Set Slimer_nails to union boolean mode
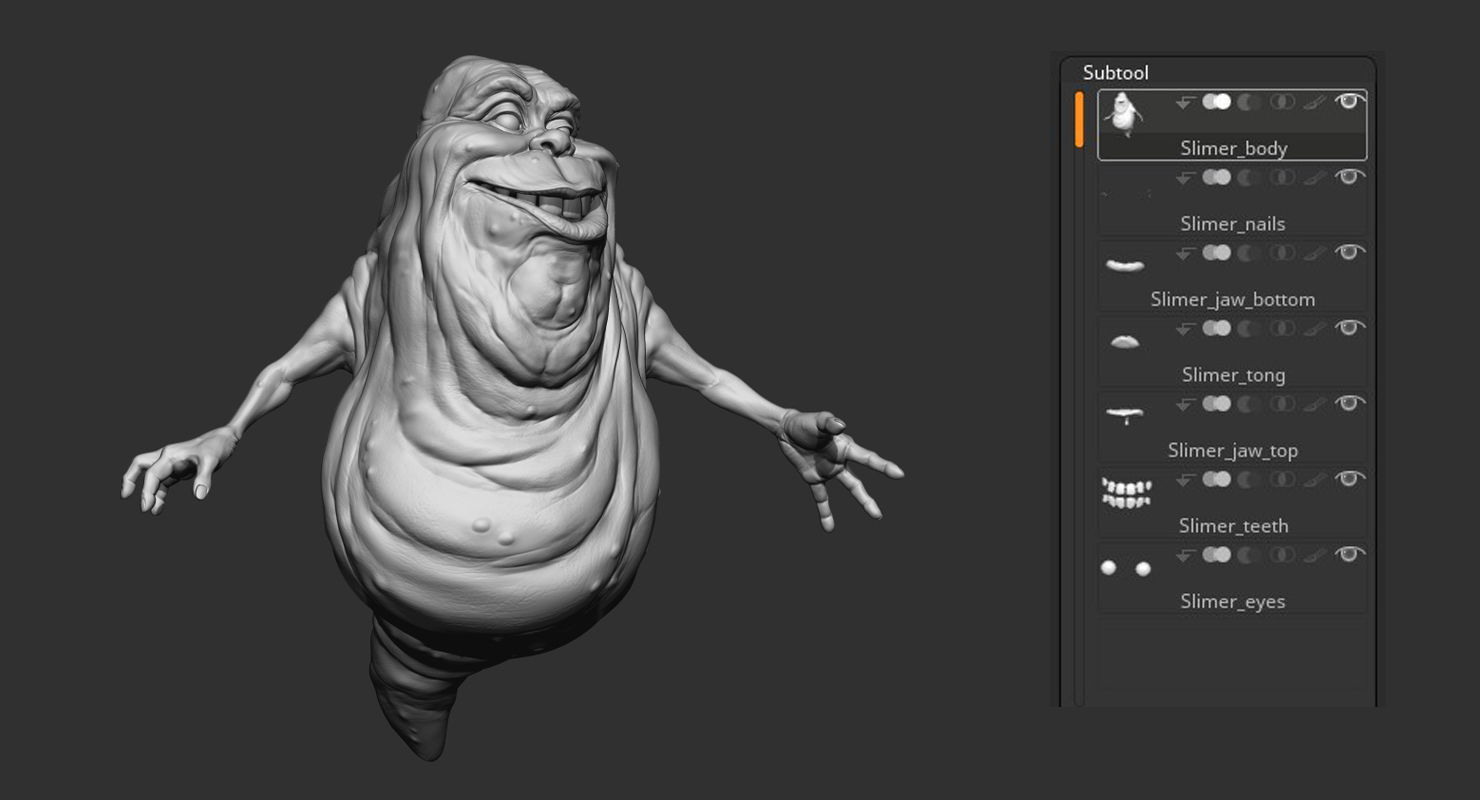Image resolution: width=1480 pixels, height=800 pixels. point(1216,178)
